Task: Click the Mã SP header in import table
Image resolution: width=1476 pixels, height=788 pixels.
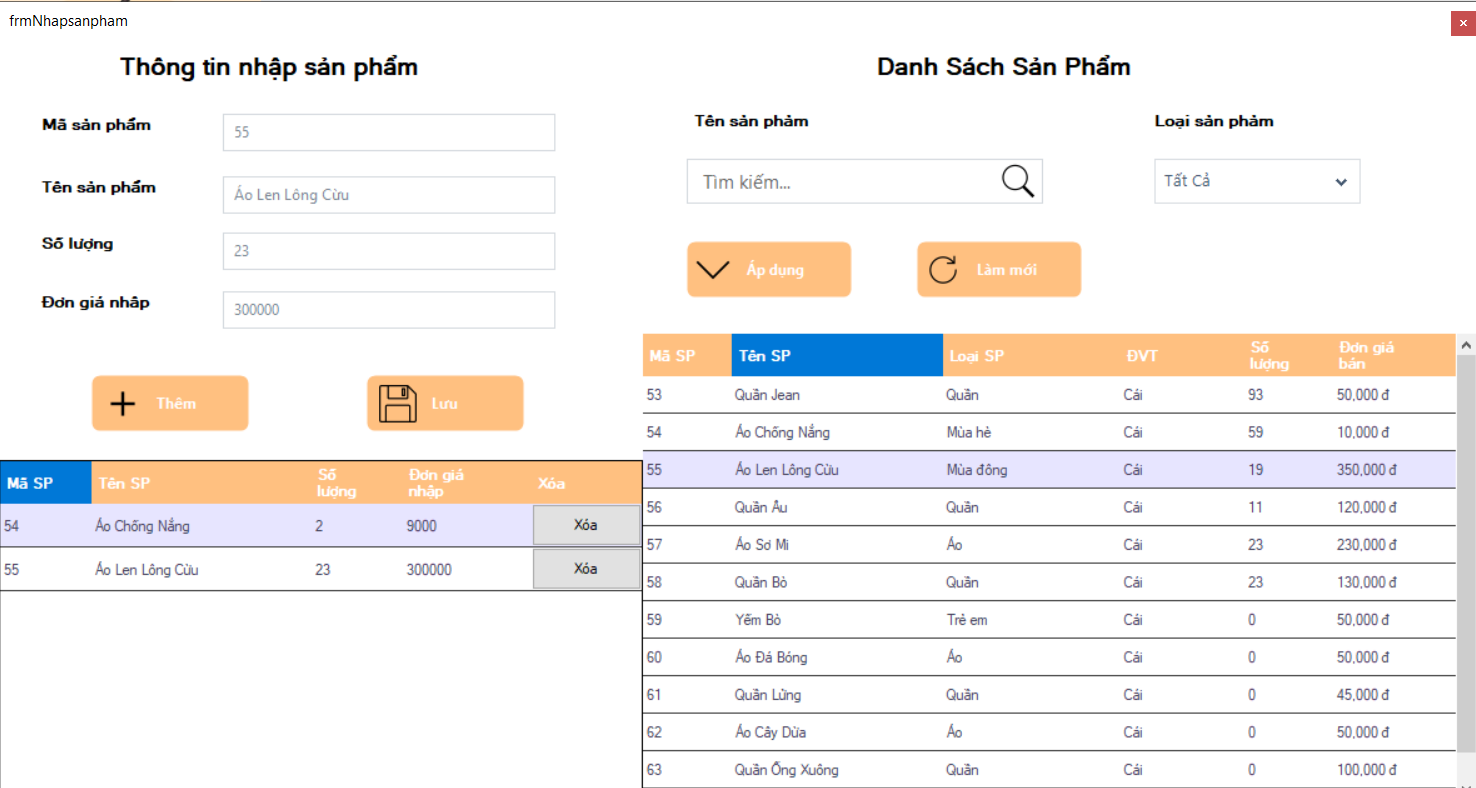Action: click(x=46, y=483)
